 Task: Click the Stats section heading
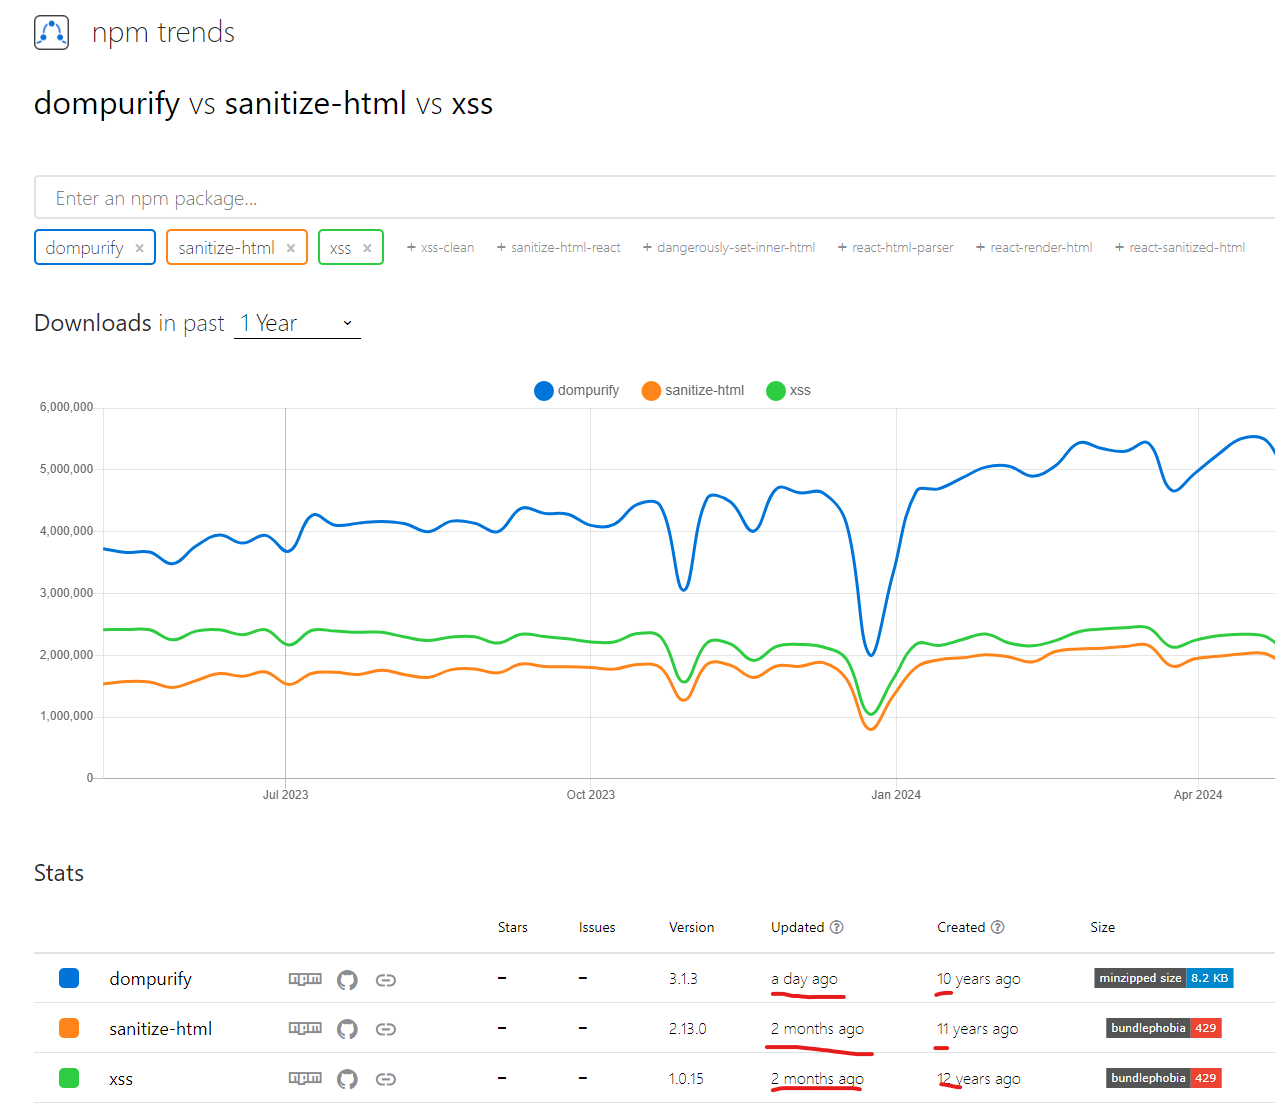[x=59, y=873]
